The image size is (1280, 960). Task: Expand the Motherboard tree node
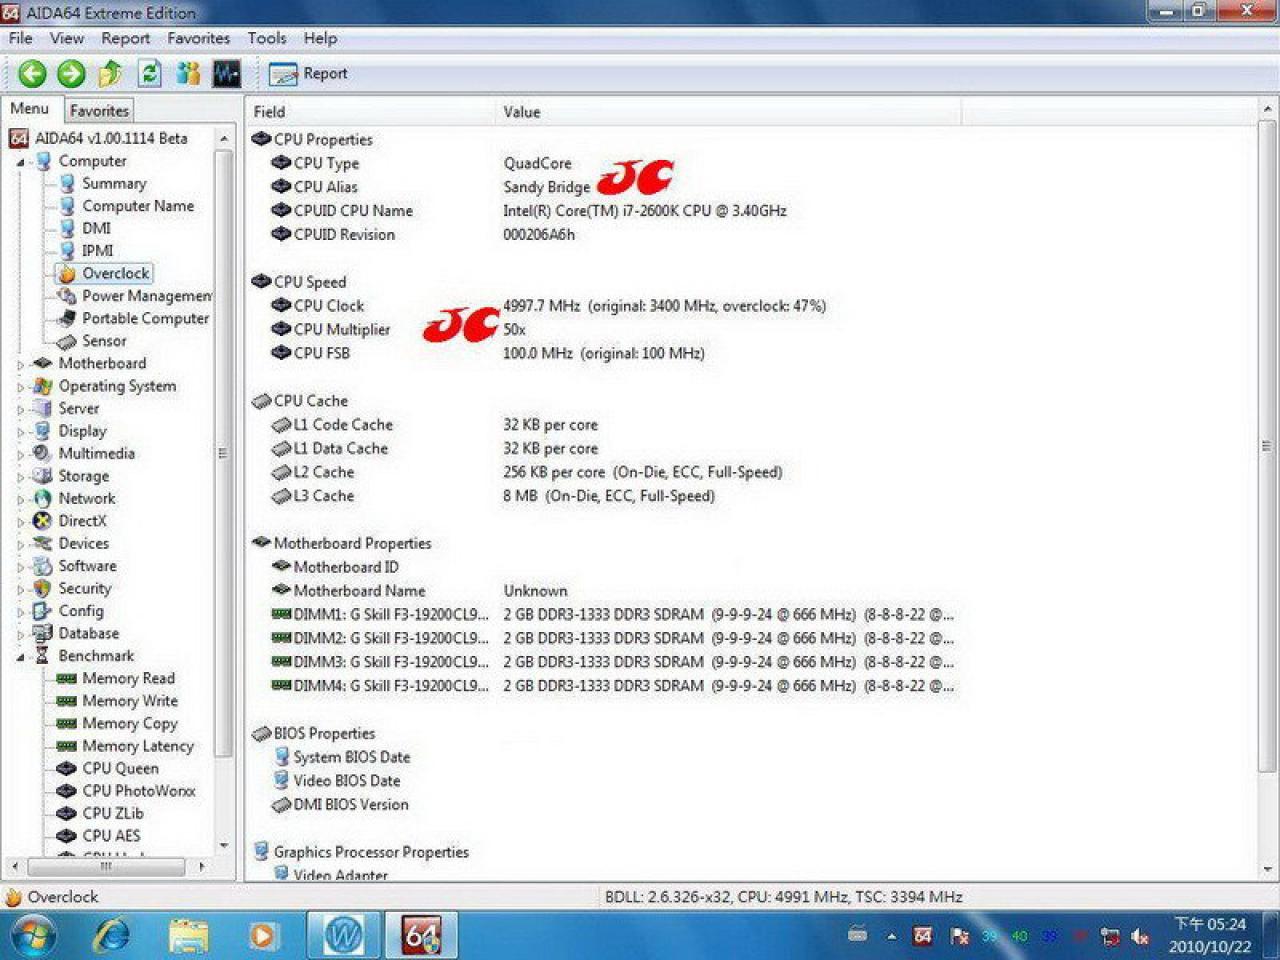pyautogui.click(x=20, y=364)
